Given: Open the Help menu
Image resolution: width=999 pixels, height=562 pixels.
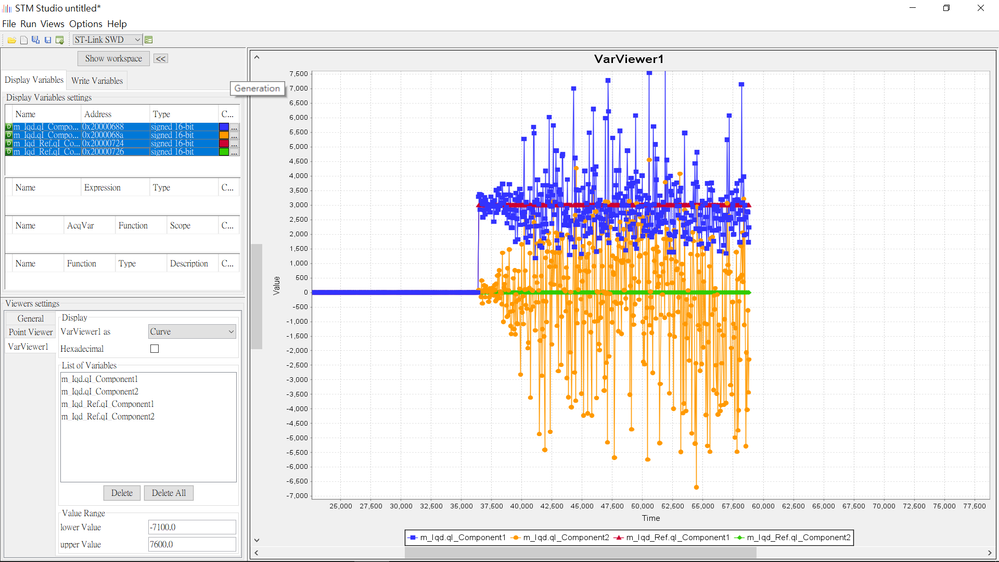Looking at the screenshot, I should click(117, 24).
